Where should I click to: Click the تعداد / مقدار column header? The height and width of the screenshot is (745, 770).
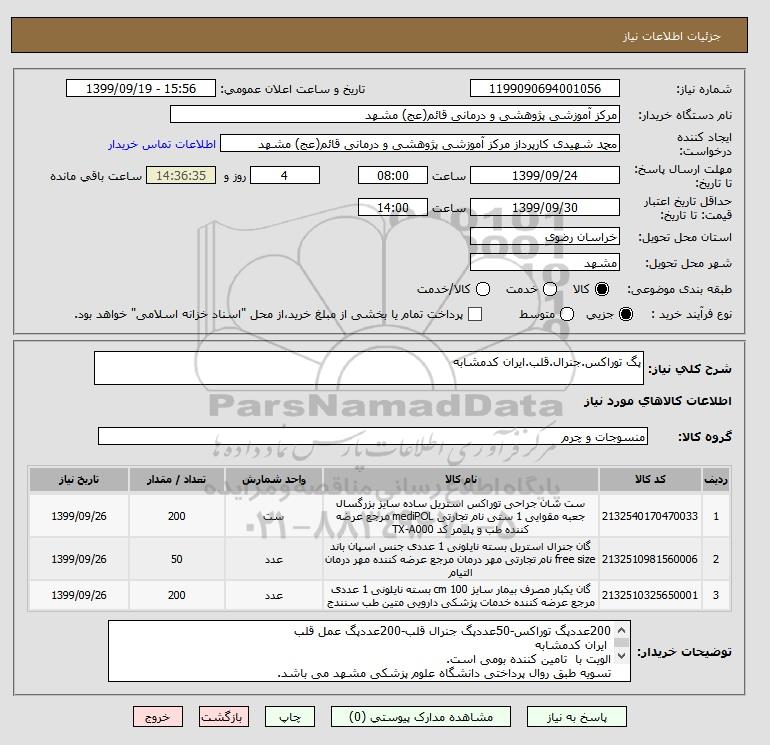click(177, 479)
